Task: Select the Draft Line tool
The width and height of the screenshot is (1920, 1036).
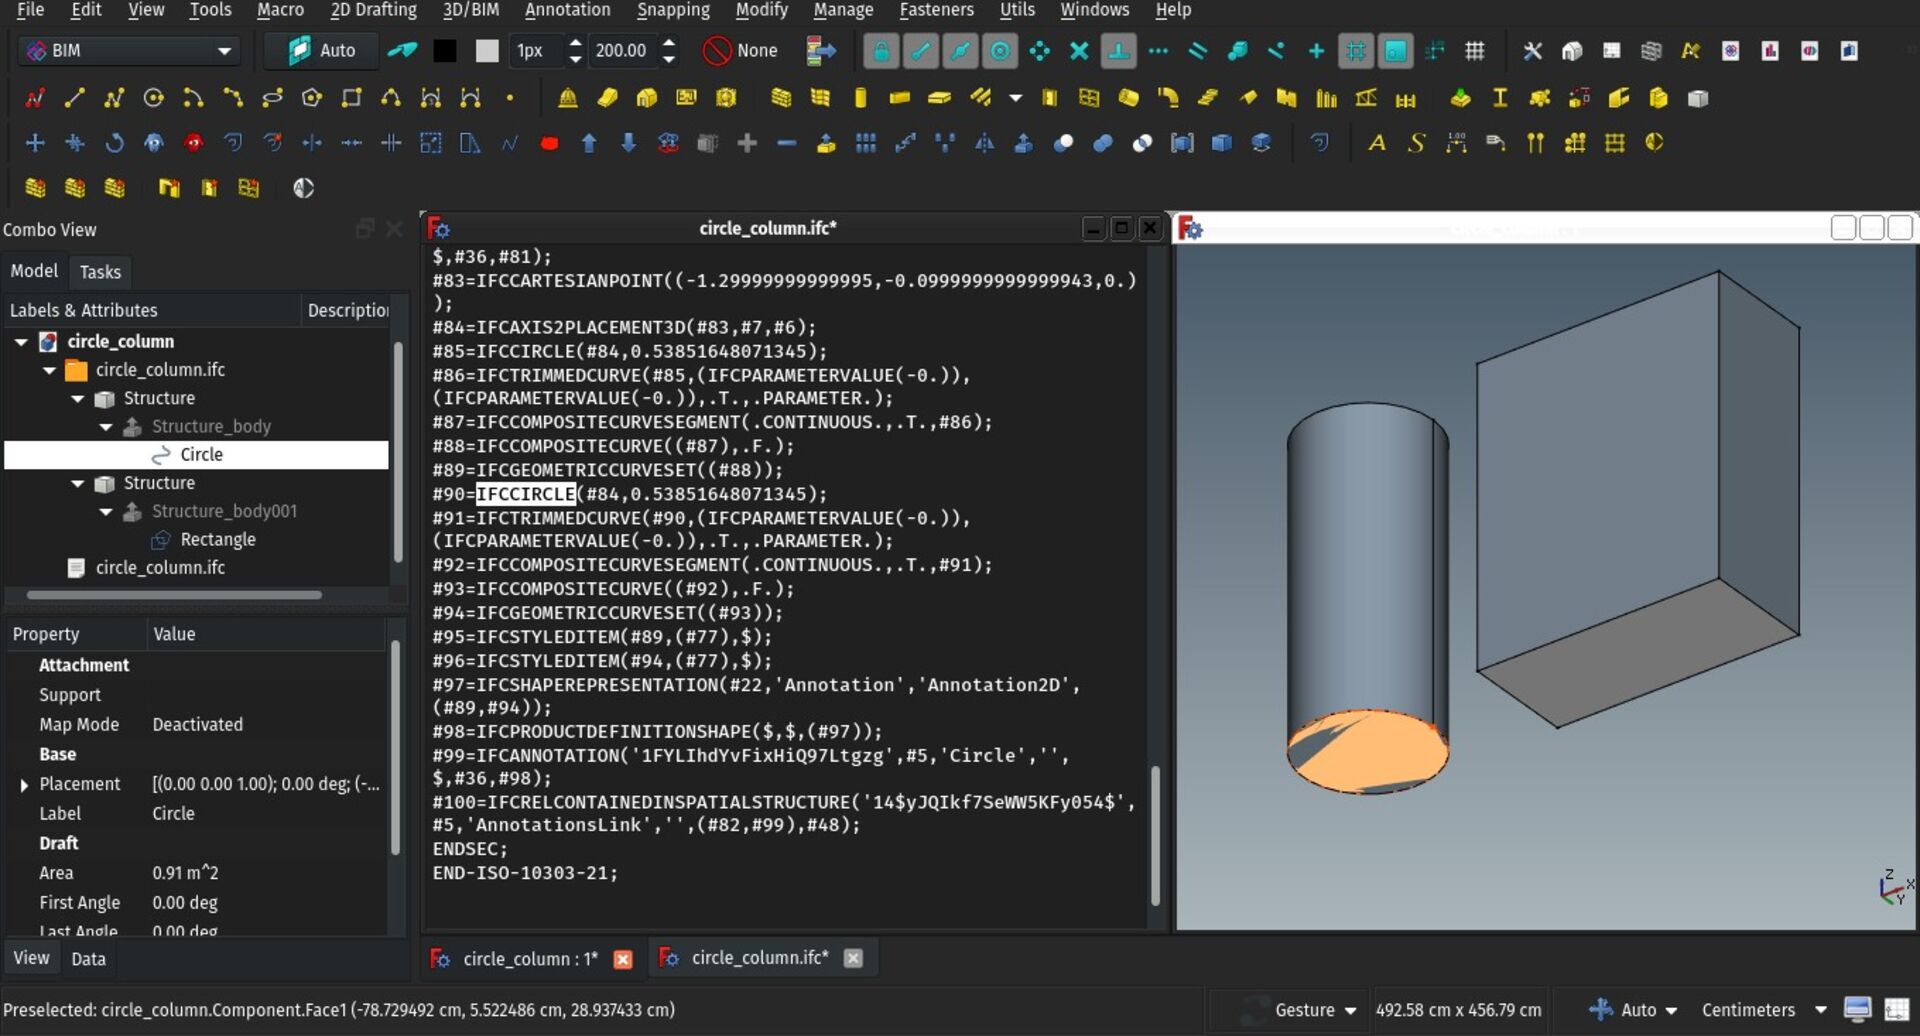Action: tap(74, 98)
